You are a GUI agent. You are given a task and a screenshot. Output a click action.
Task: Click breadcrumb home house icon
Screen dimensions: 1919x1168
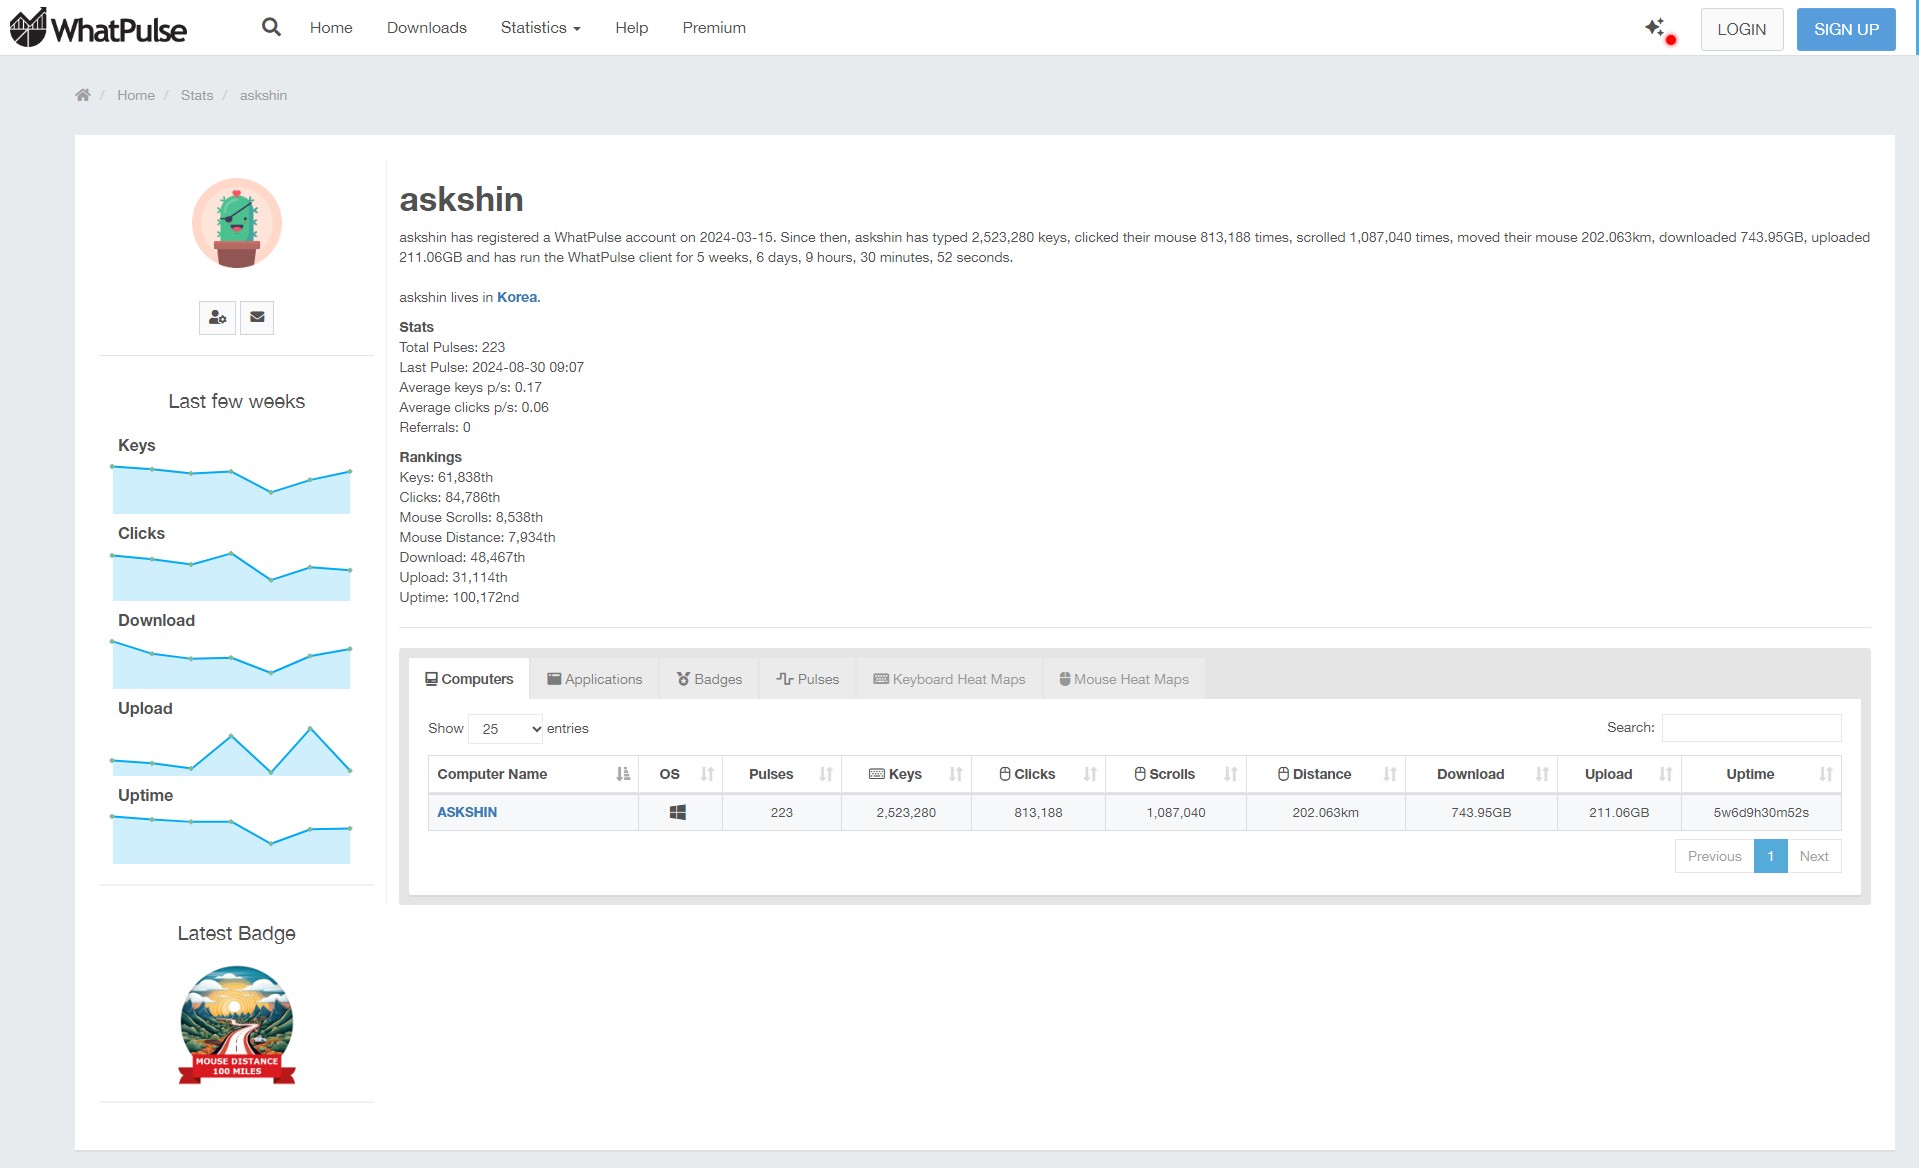click(x=83, y=95)
